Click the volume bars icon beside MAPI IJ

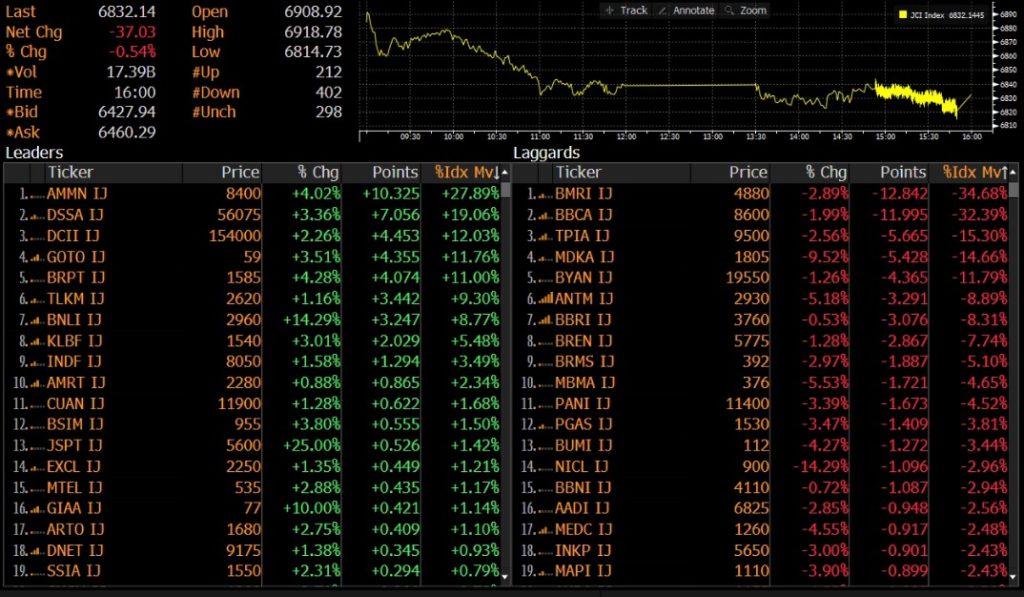pyautogui.click(x=546, y=572)
